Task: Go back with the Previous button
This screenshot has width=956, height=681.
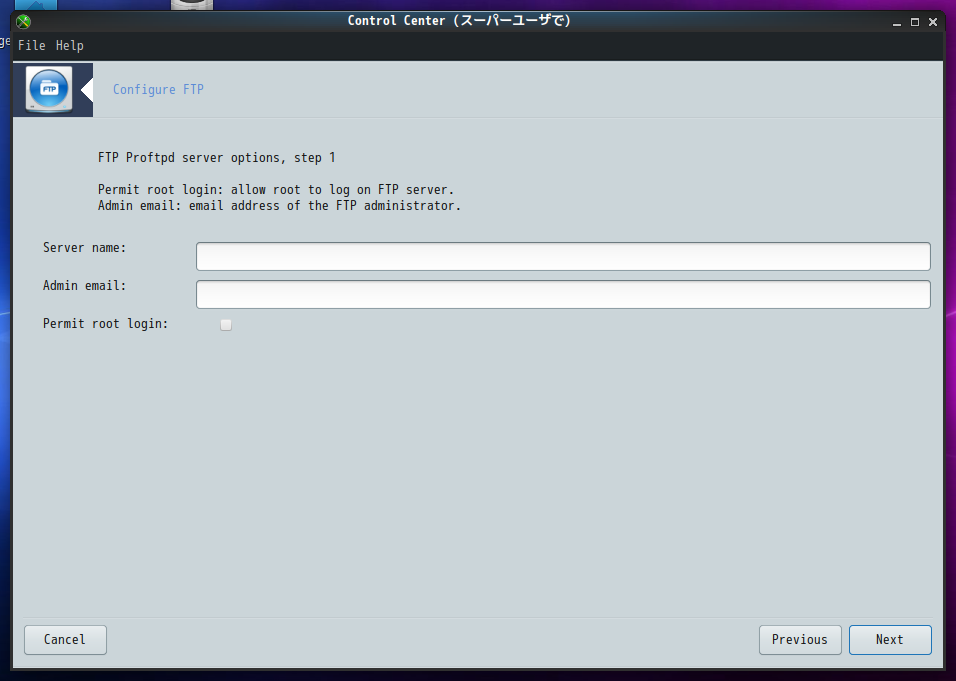Action: 800,640
